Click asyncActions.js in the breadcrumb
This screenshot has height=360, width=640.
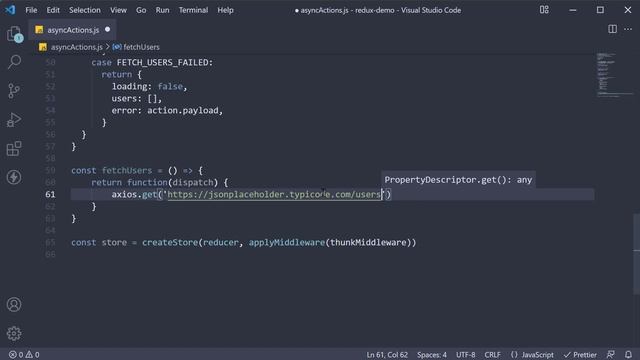[x=76, y=47]
